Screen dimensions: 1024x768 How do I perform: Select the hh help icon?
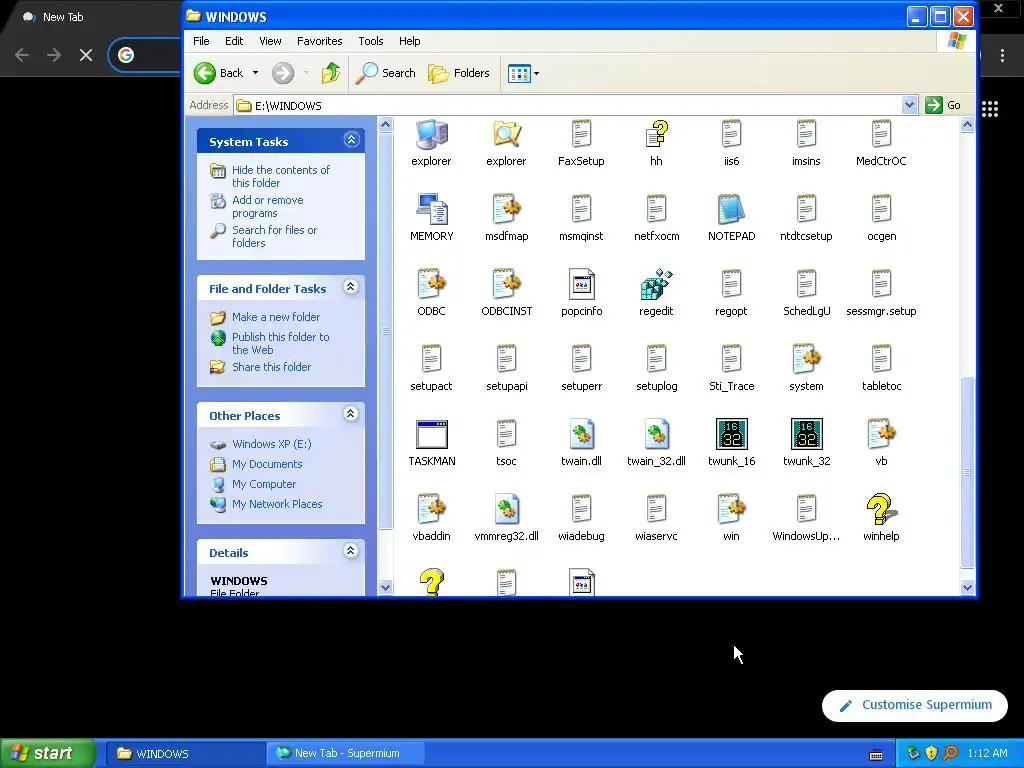pos(656,134)
